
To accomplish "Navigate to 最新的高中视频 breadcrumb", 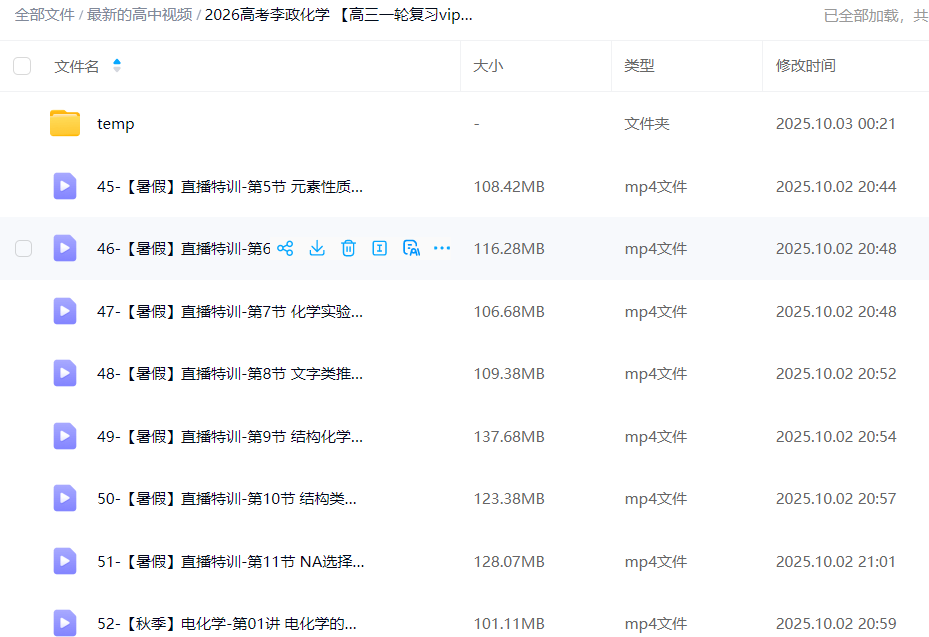I will click(x=140, y=15).
